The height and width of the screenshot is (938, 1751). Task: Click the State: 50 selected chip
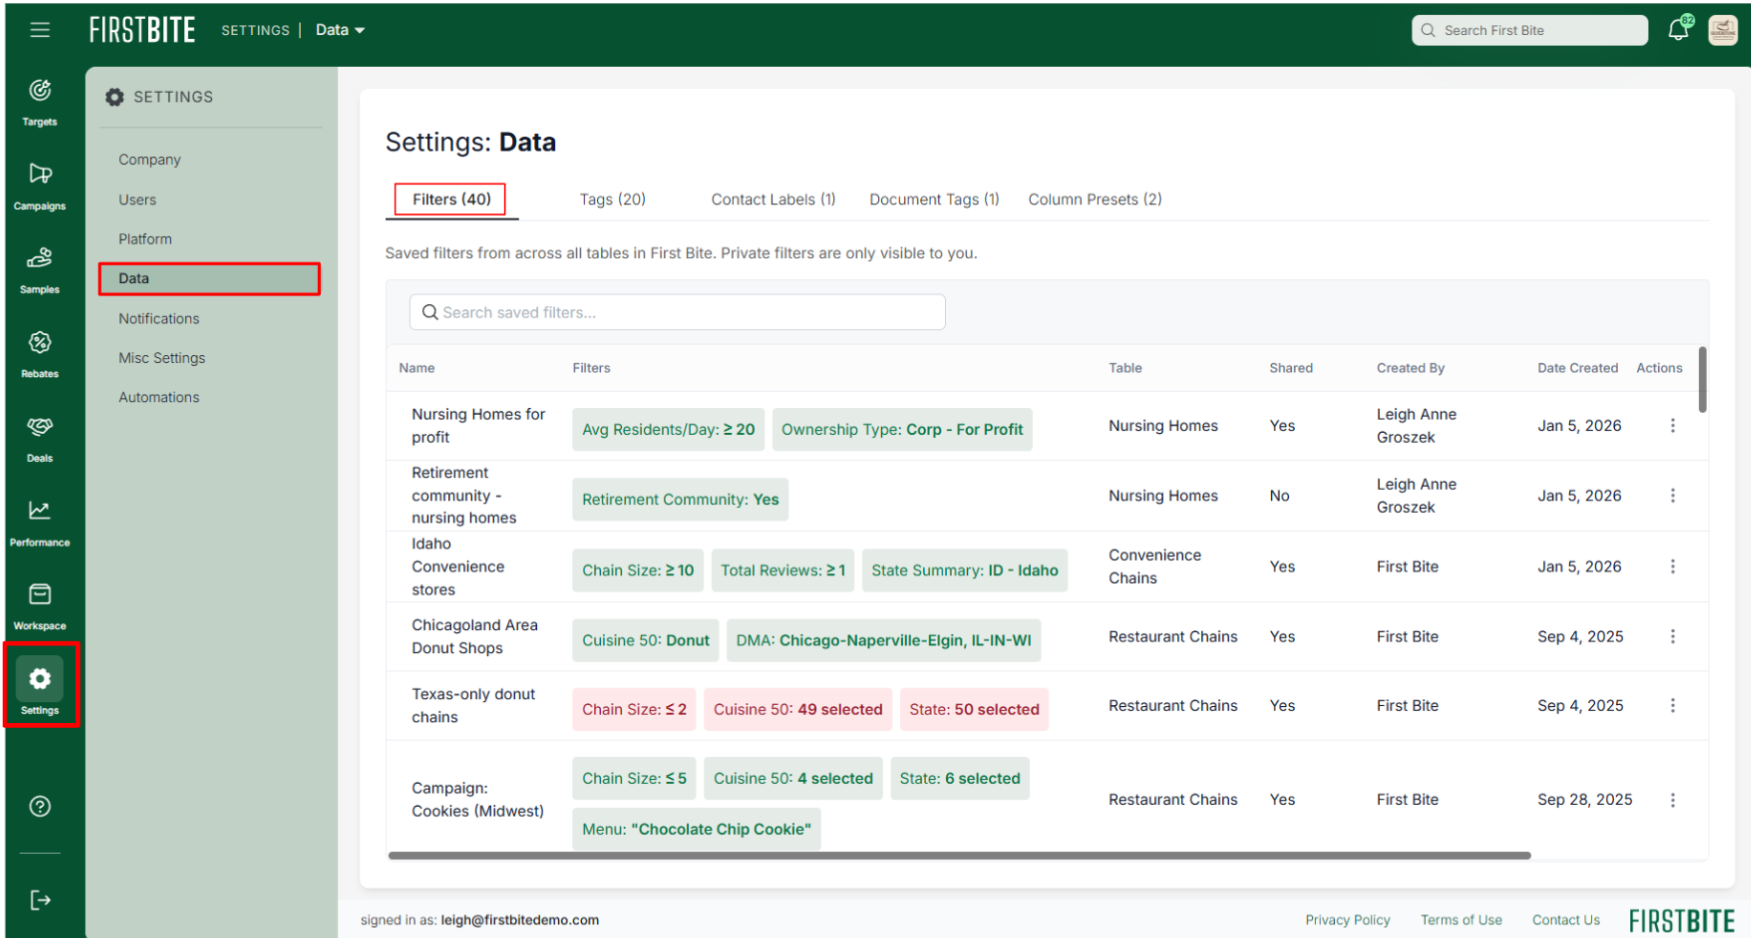(974, 710)
